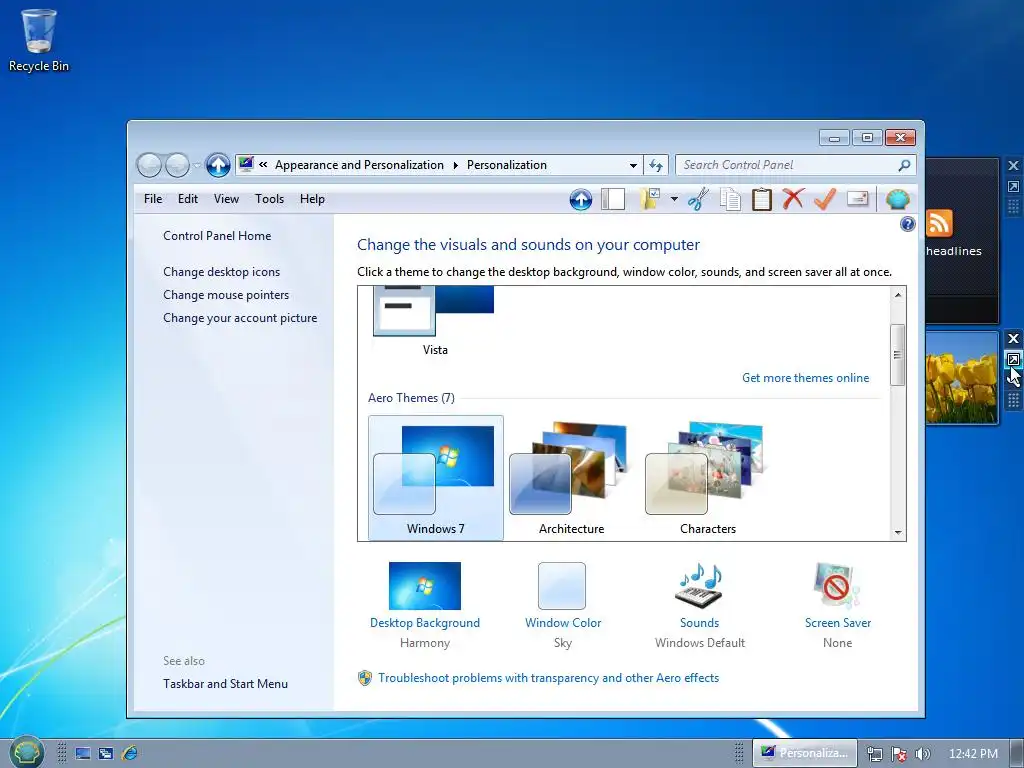
Task: Click the Forward navigation button
Action: tap(177, 165)
